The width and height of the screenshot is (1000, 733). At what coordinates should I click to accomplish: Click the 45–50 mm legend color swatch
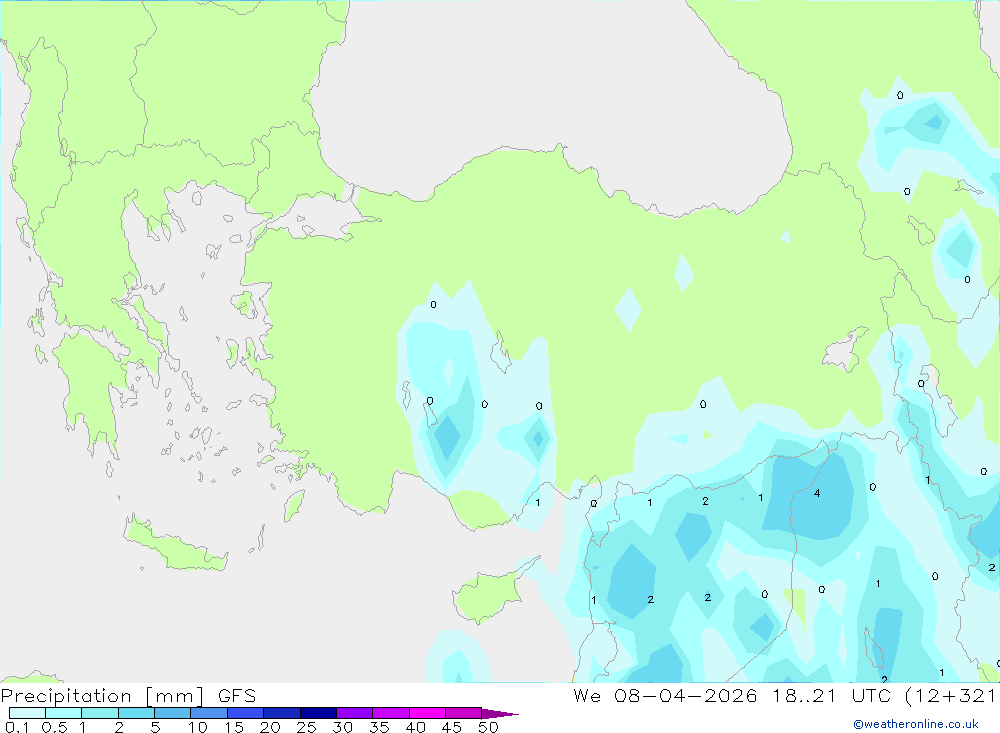(464, 713)
